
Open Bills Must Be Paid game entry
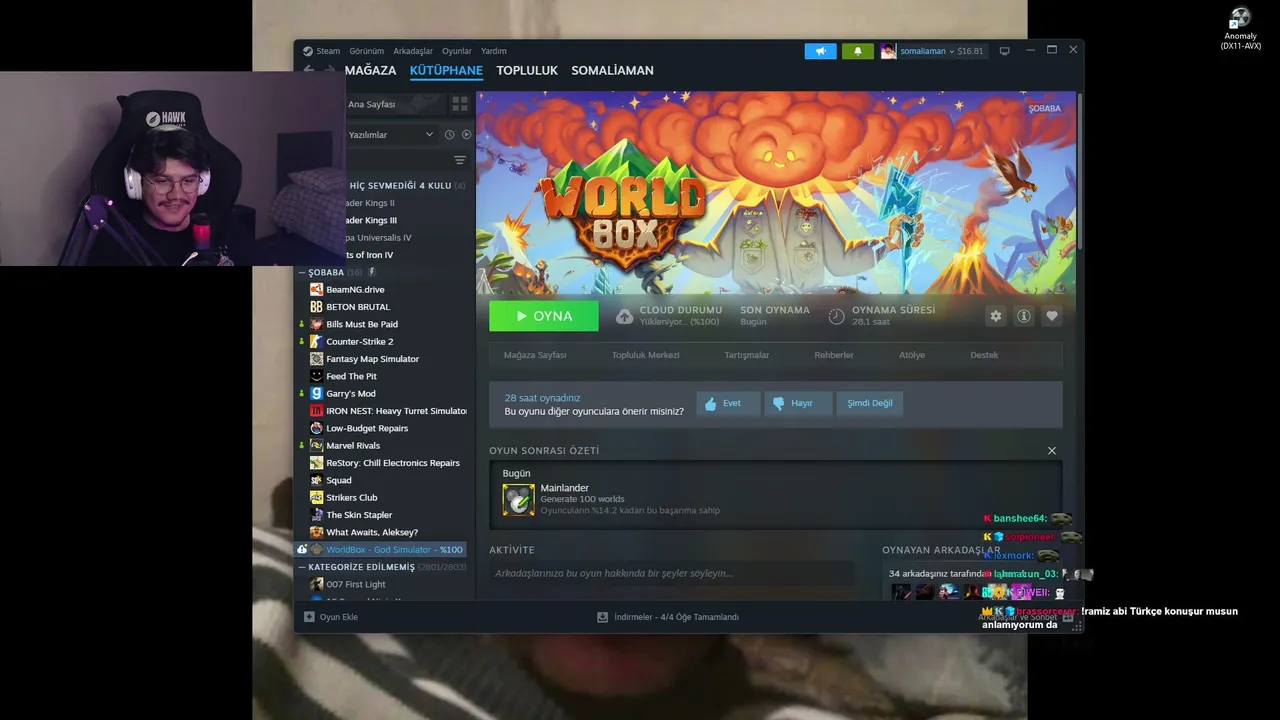[362, 324]
